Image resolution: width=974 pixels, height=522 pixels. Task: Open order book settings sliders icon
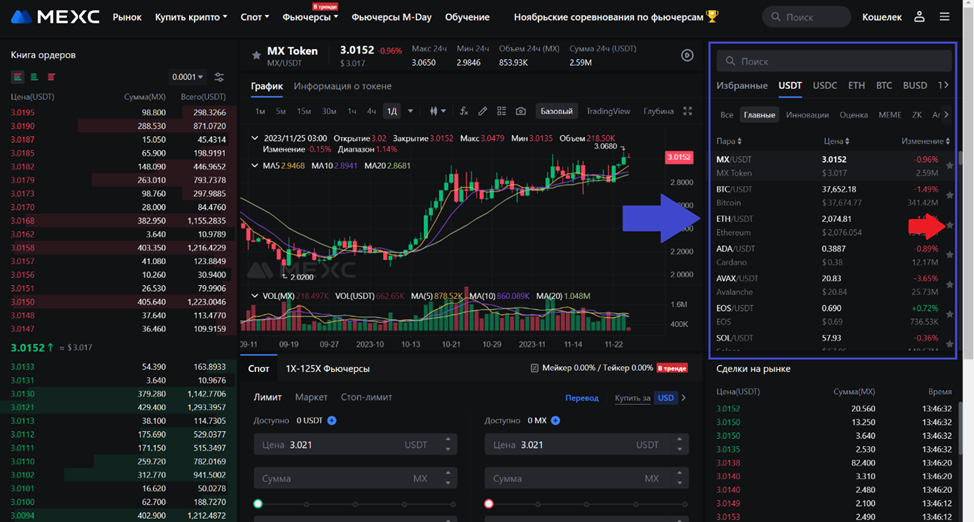pos(219,77)
